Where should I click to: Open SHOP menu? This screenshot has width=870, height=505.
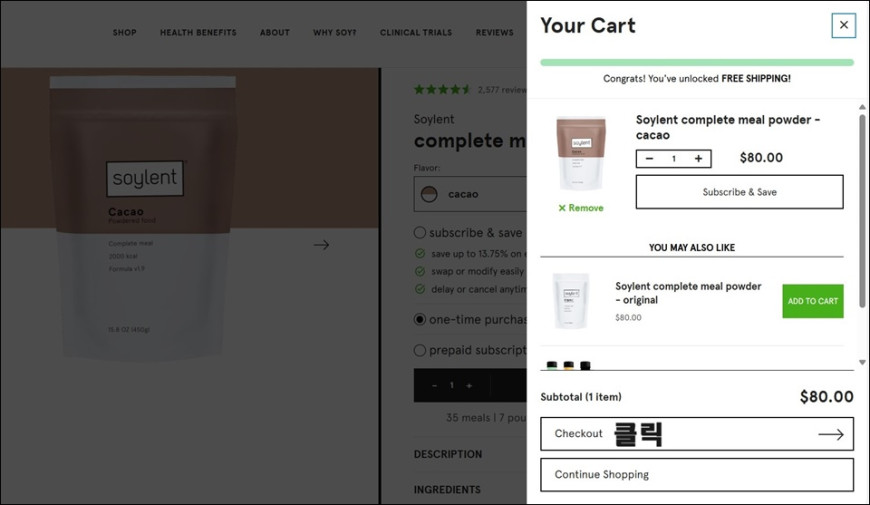tap(124, 32)
